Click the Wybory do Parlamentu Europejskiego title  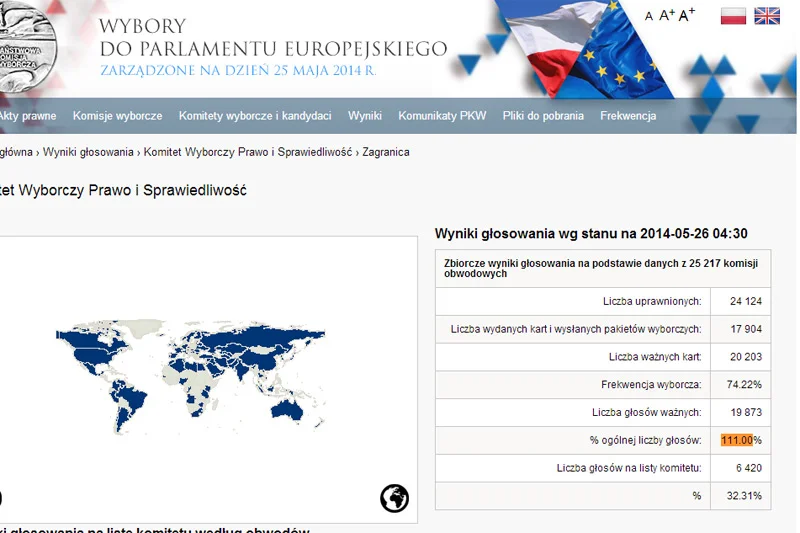273,38
